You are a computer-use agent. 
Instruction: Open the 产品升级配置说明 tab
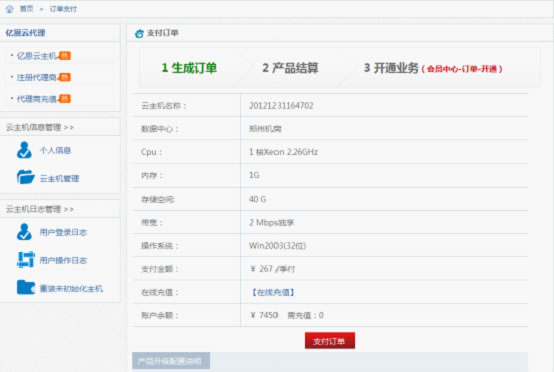point(171,361)
